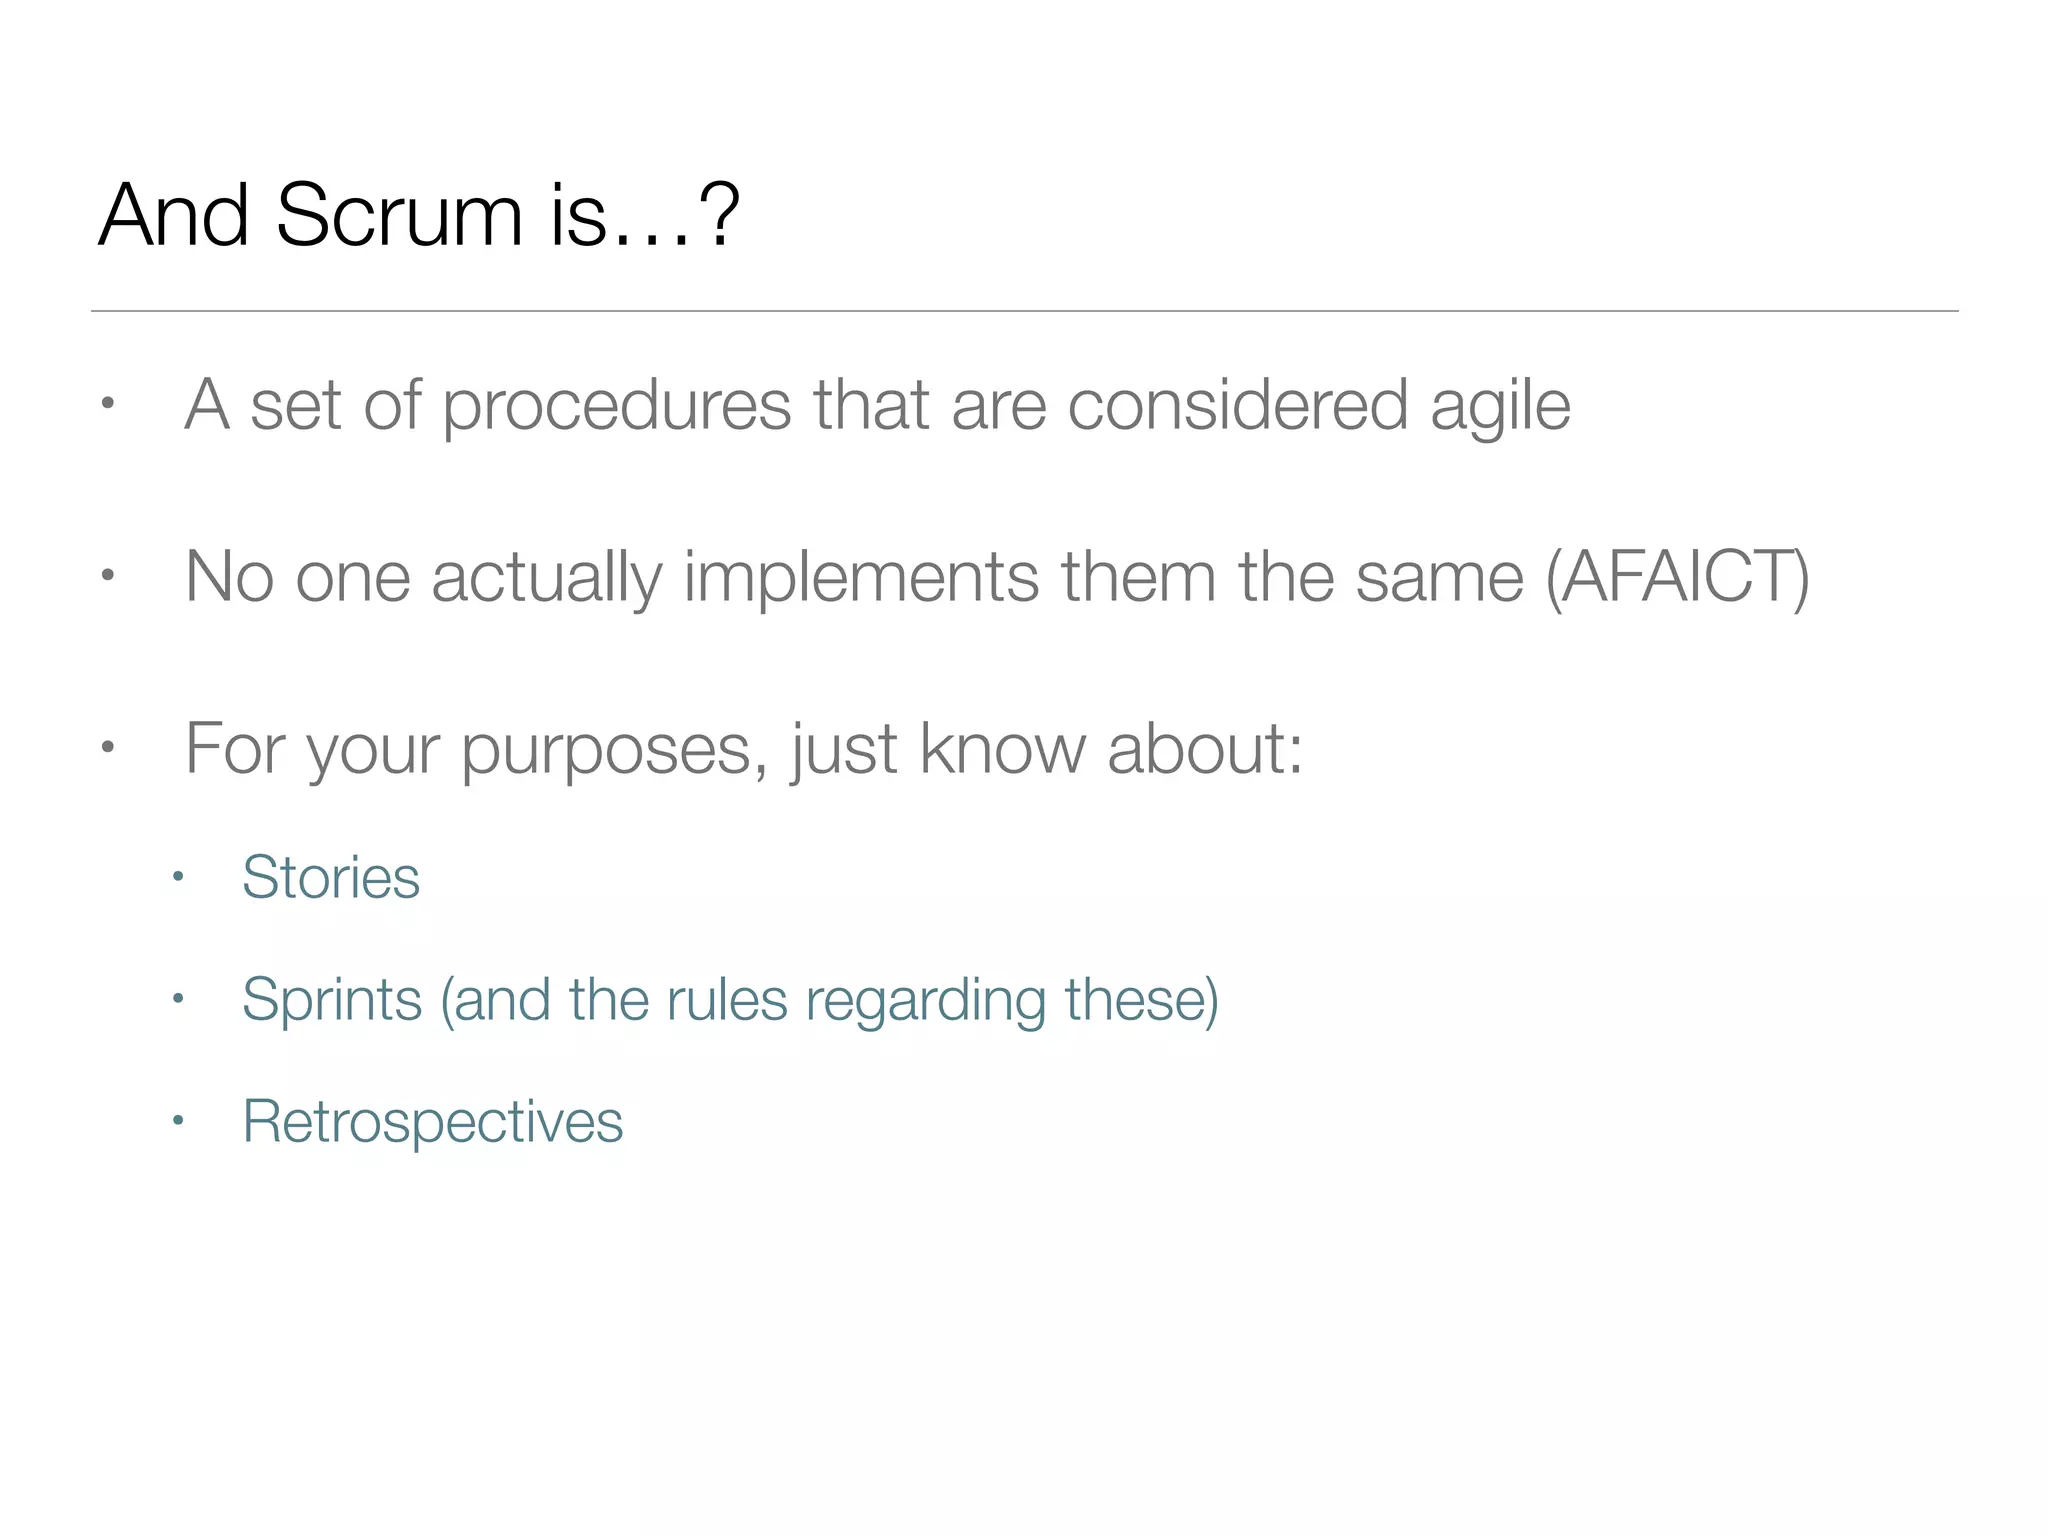The width and height of the screenshot is (2048, 1536).
Task: Click the word "Scrum" in the title
Action: click(399, 215)
